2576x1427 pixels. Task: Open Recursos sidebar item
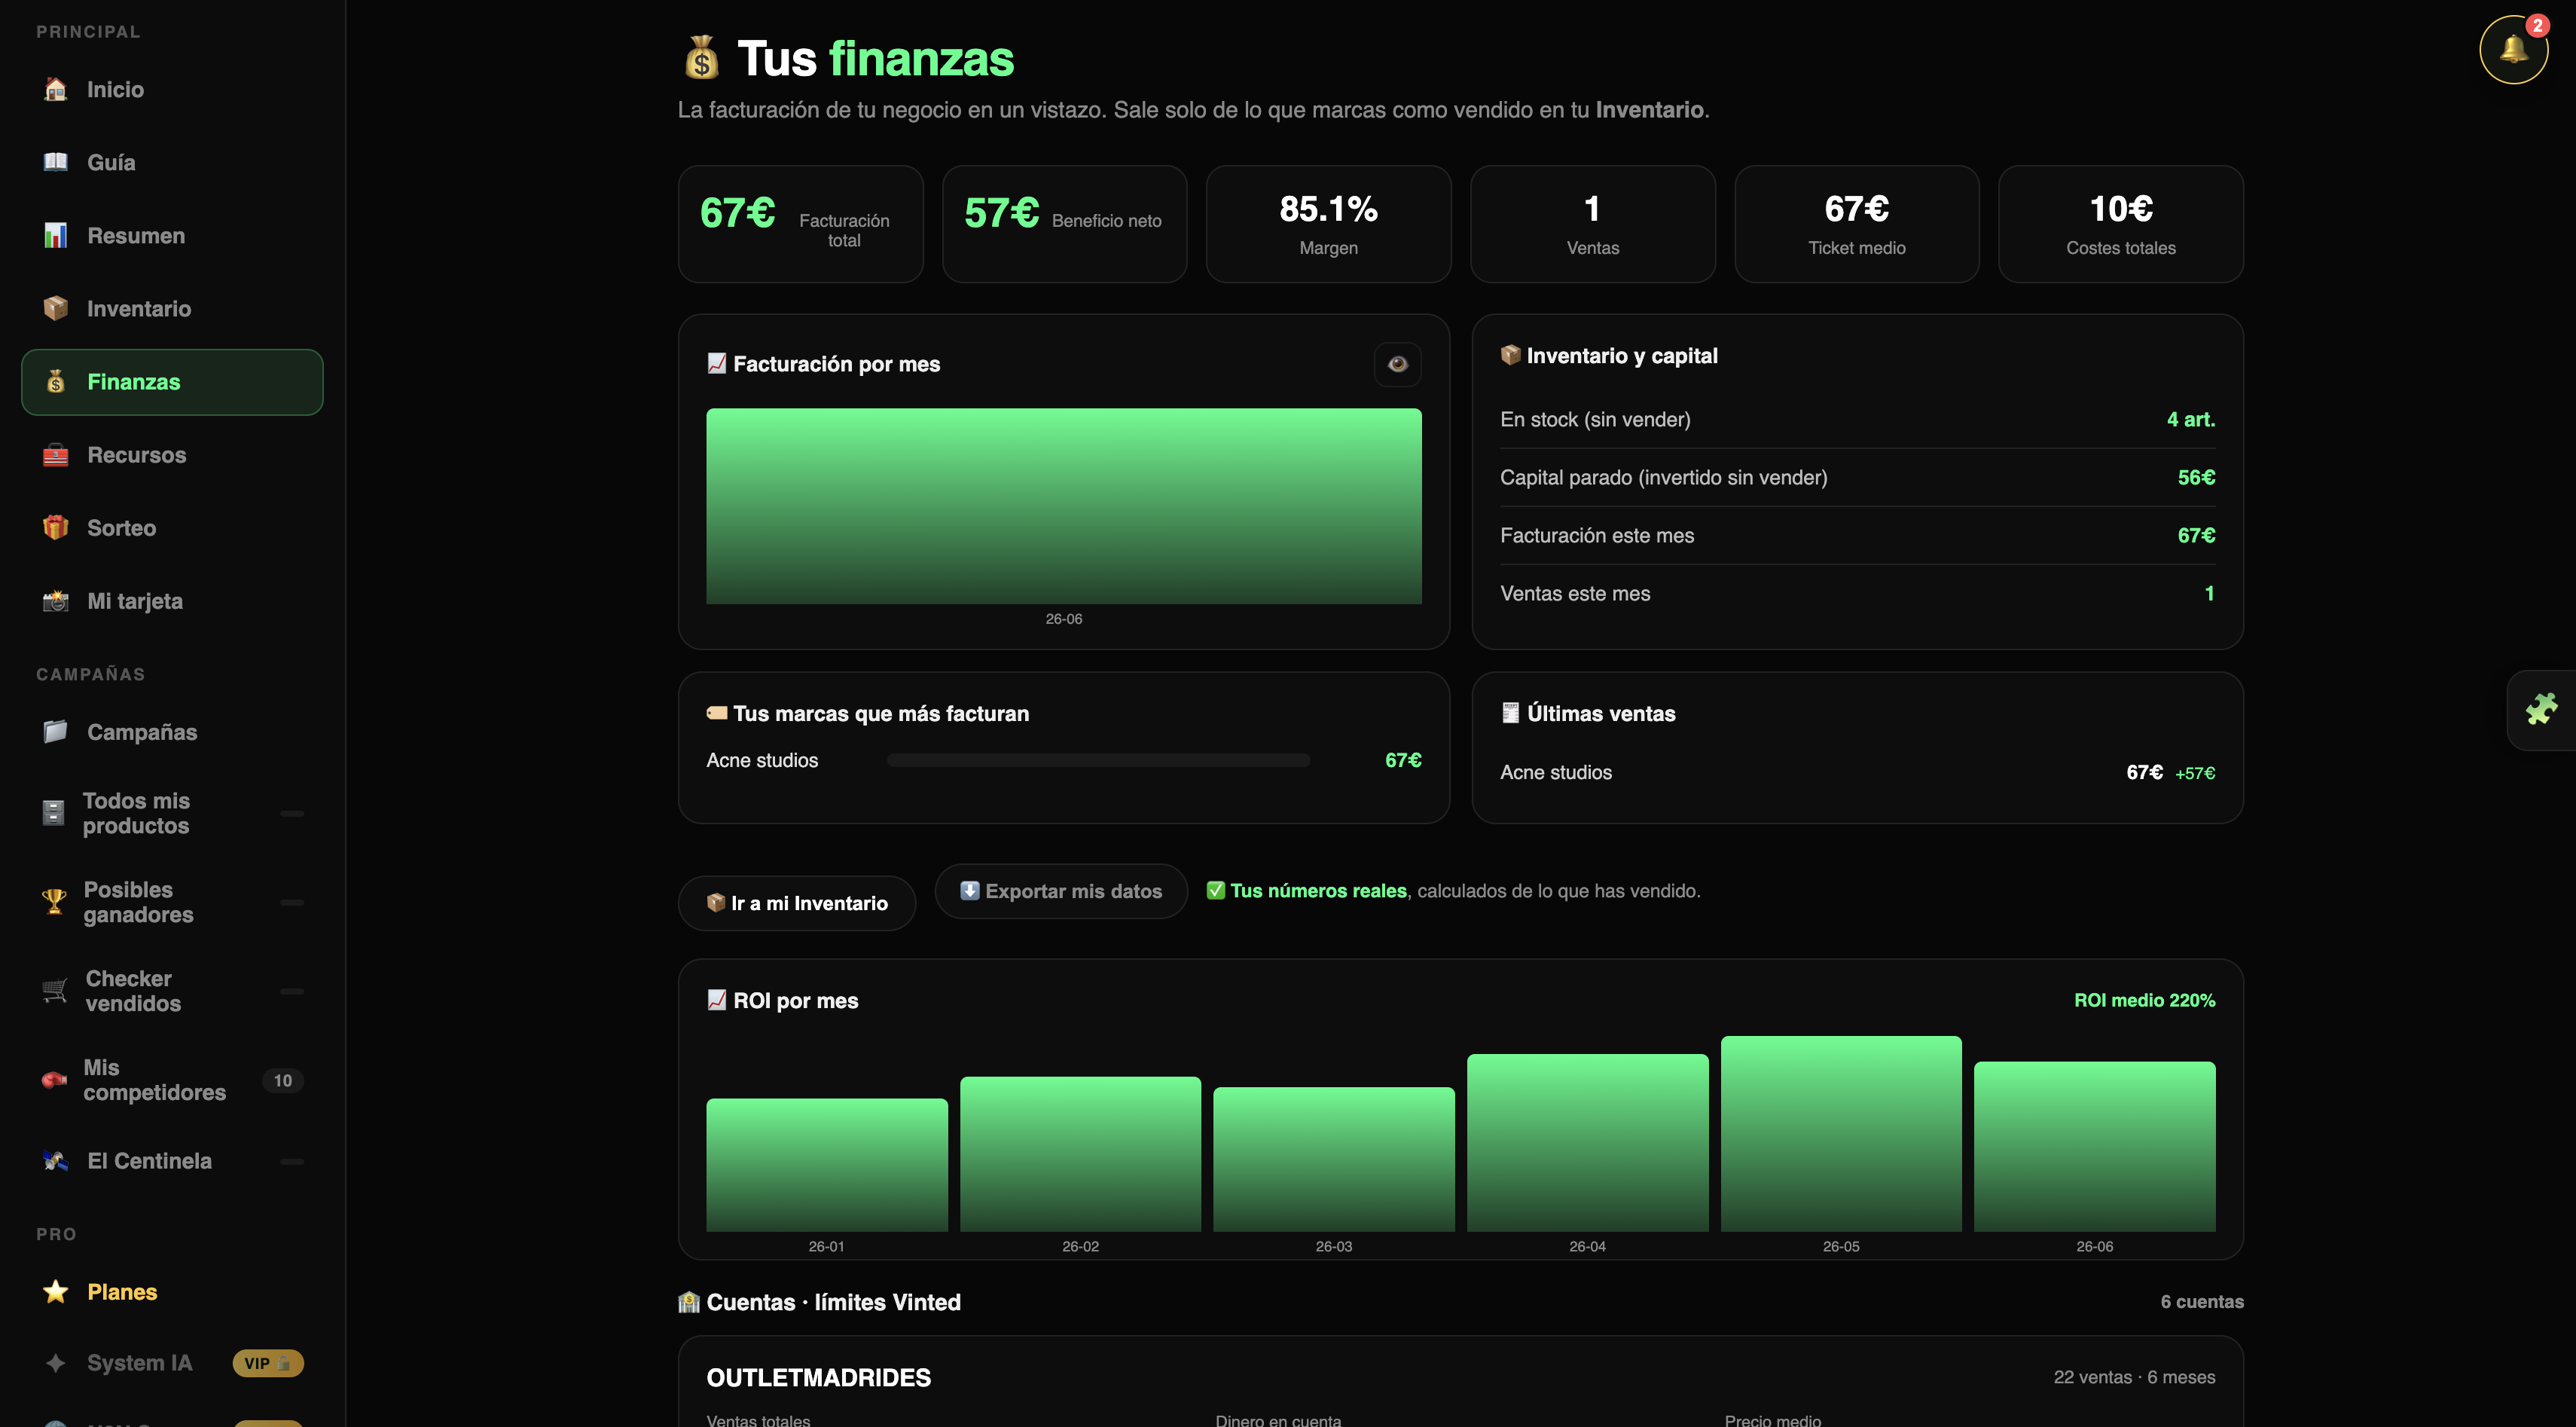(x=172, y=455)
